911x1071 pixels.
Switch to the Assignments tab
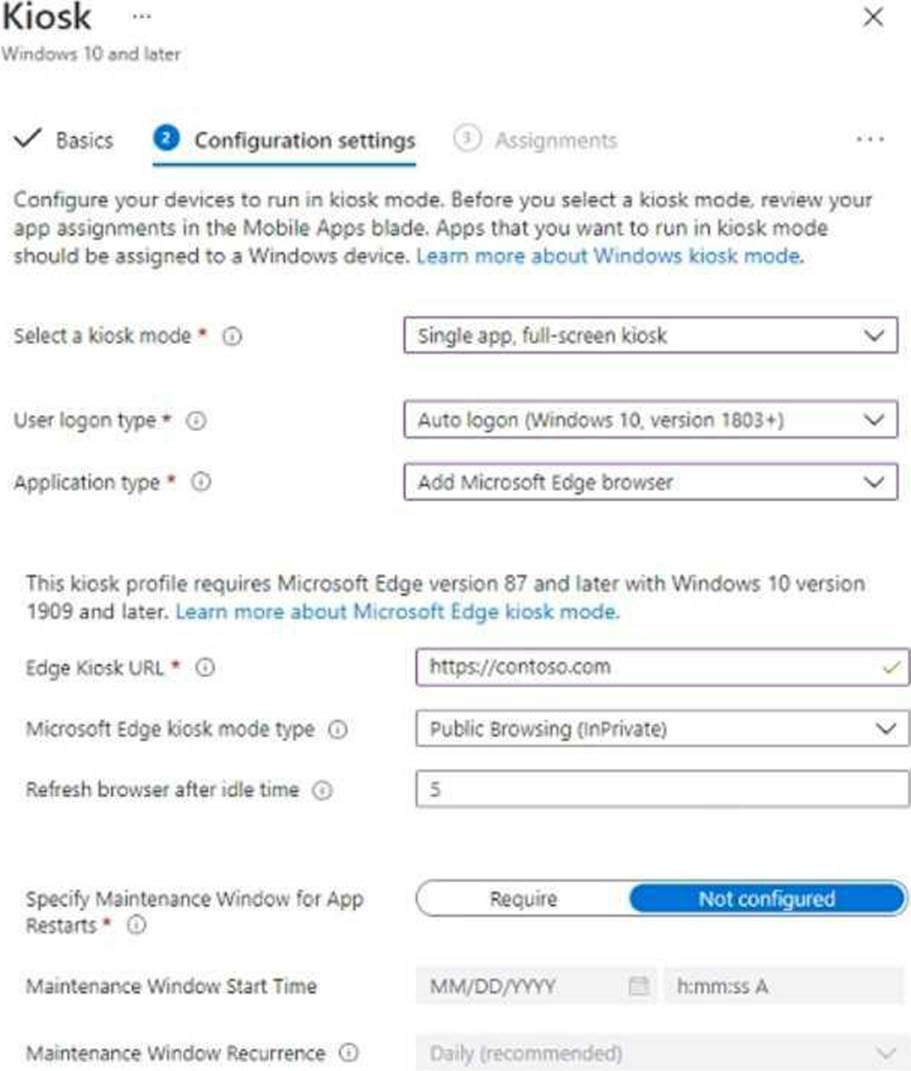point(555,140)
